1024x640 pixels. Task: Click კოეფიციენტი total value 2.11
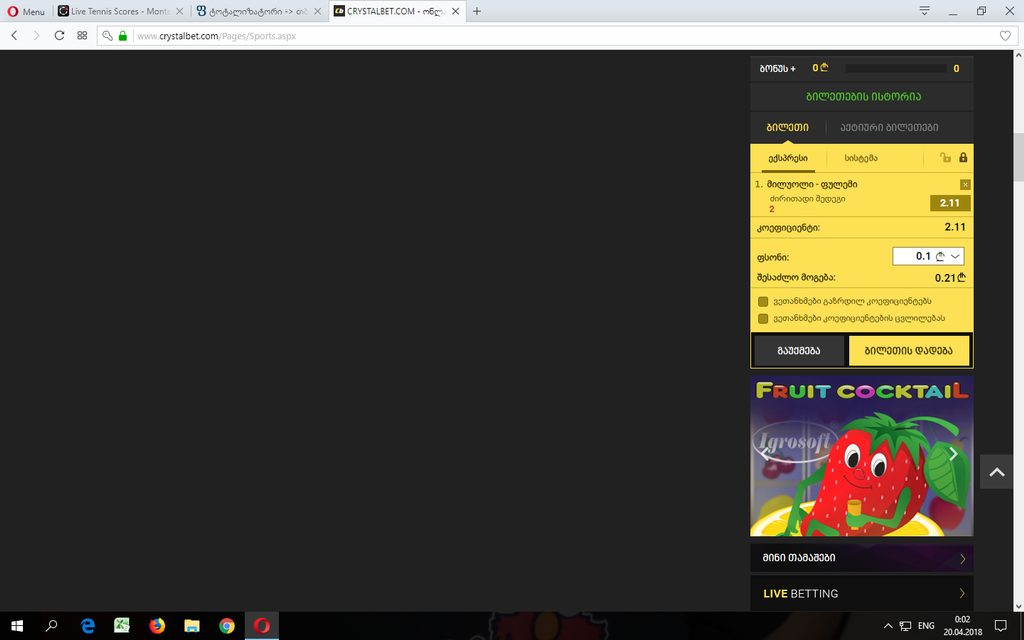coord(955,227)
